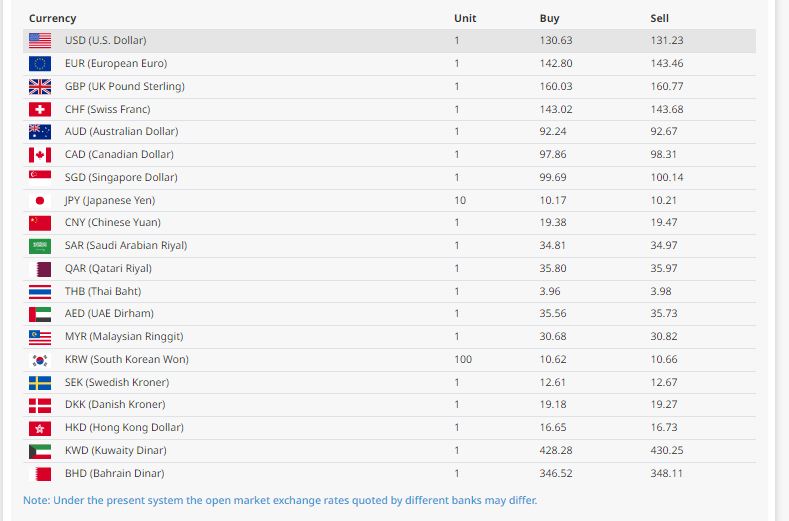This screenshot has width=789, height=521.
Task: Click the Hong Kong Dollar flag icon
Action: (x=40, y=428)
